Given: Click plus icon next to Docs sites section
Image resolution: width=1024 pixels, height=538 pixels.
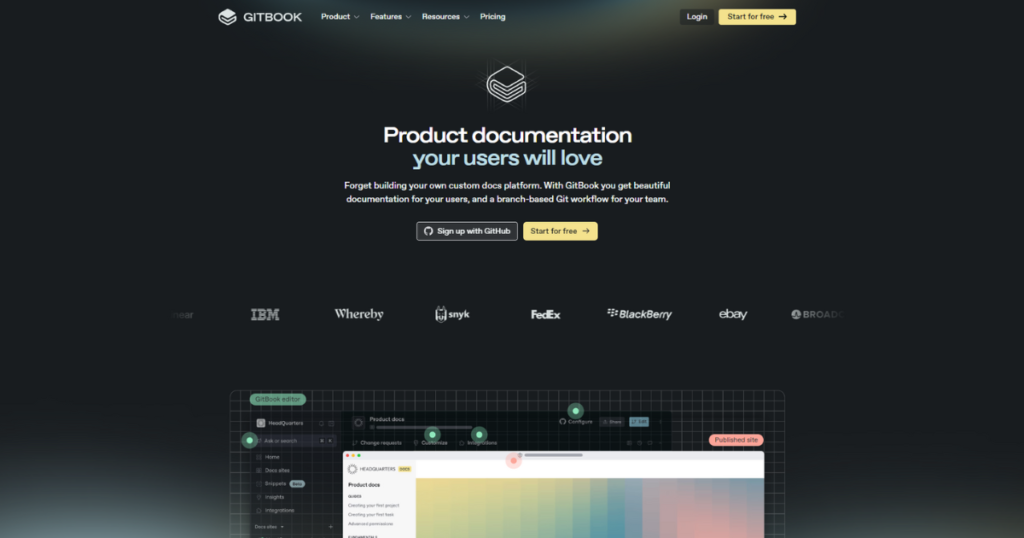Looking at the screenshot, I should pyautogui.click(x=330, y=527).
